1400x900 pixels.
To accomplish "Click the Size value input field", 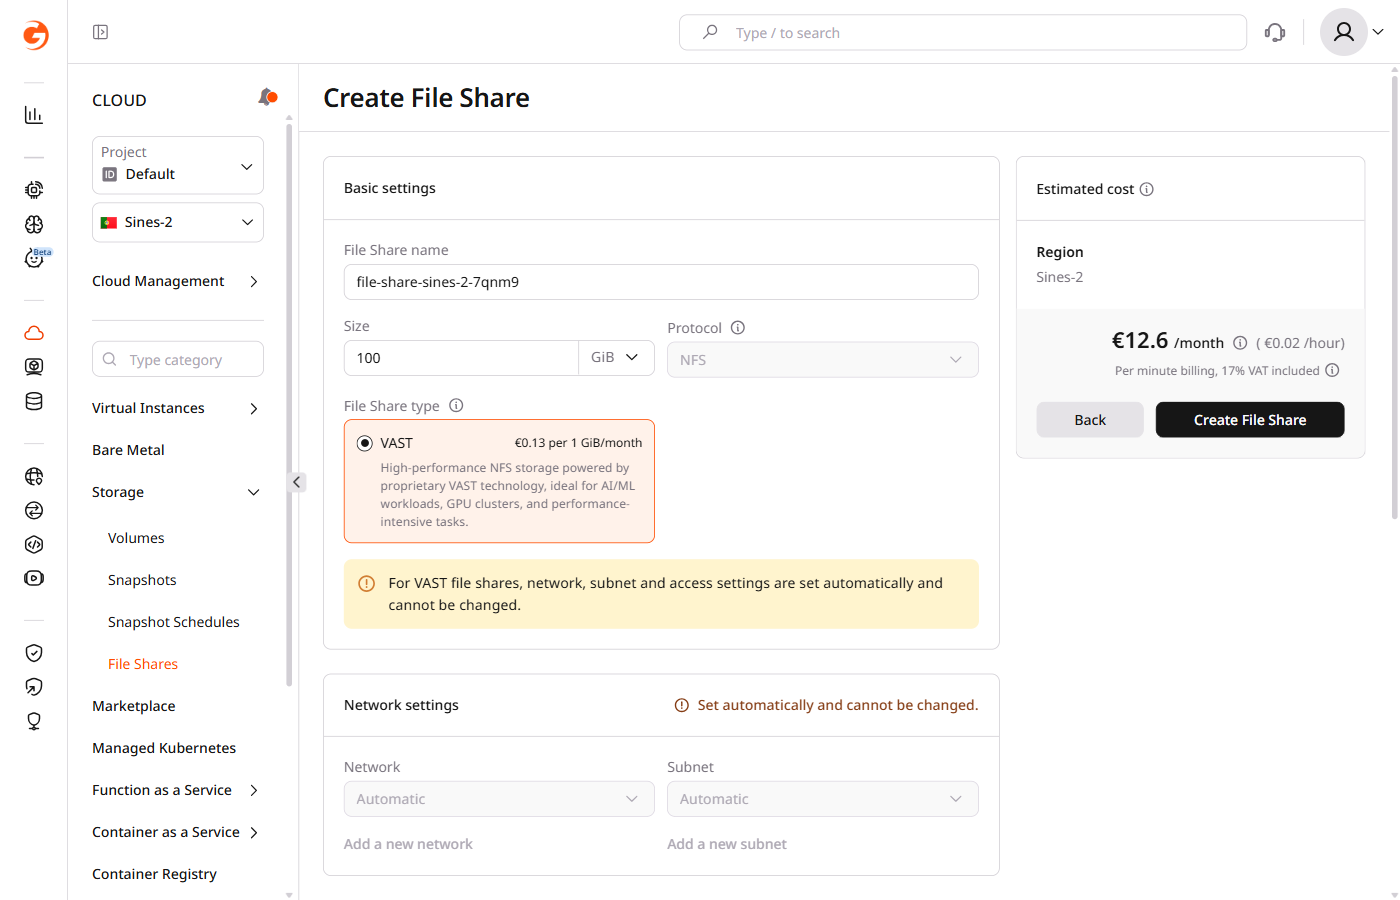I will [x=461, y=358].
